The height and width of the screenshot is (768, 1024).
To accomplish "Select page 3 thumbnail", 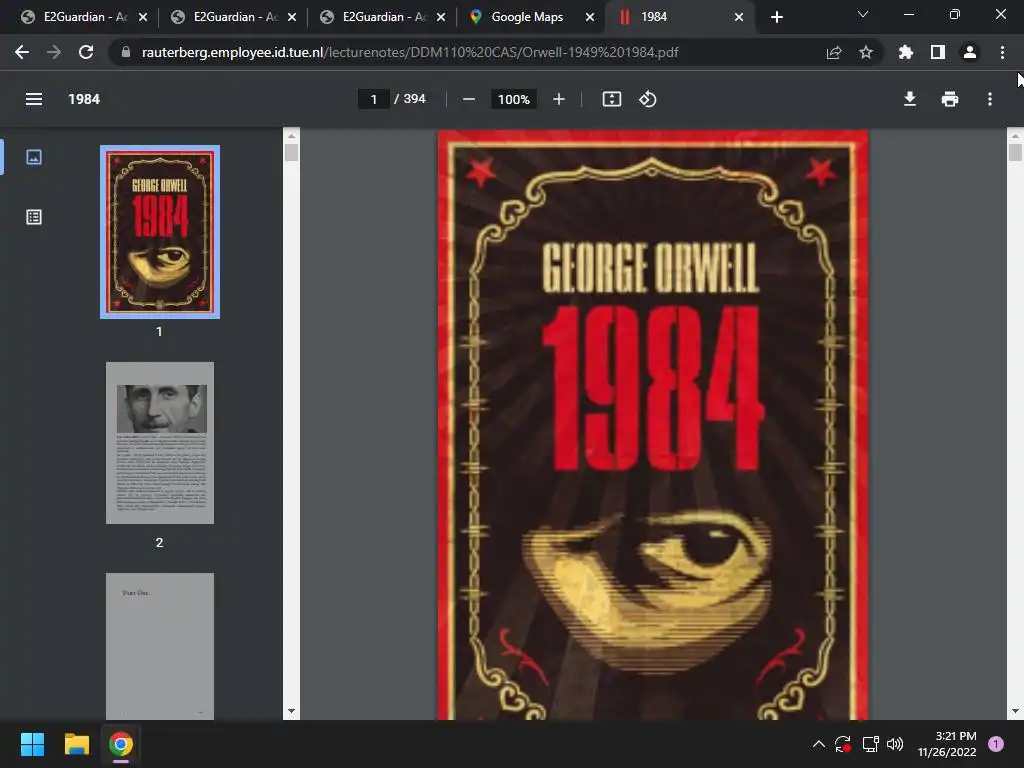I will point(160,647).
